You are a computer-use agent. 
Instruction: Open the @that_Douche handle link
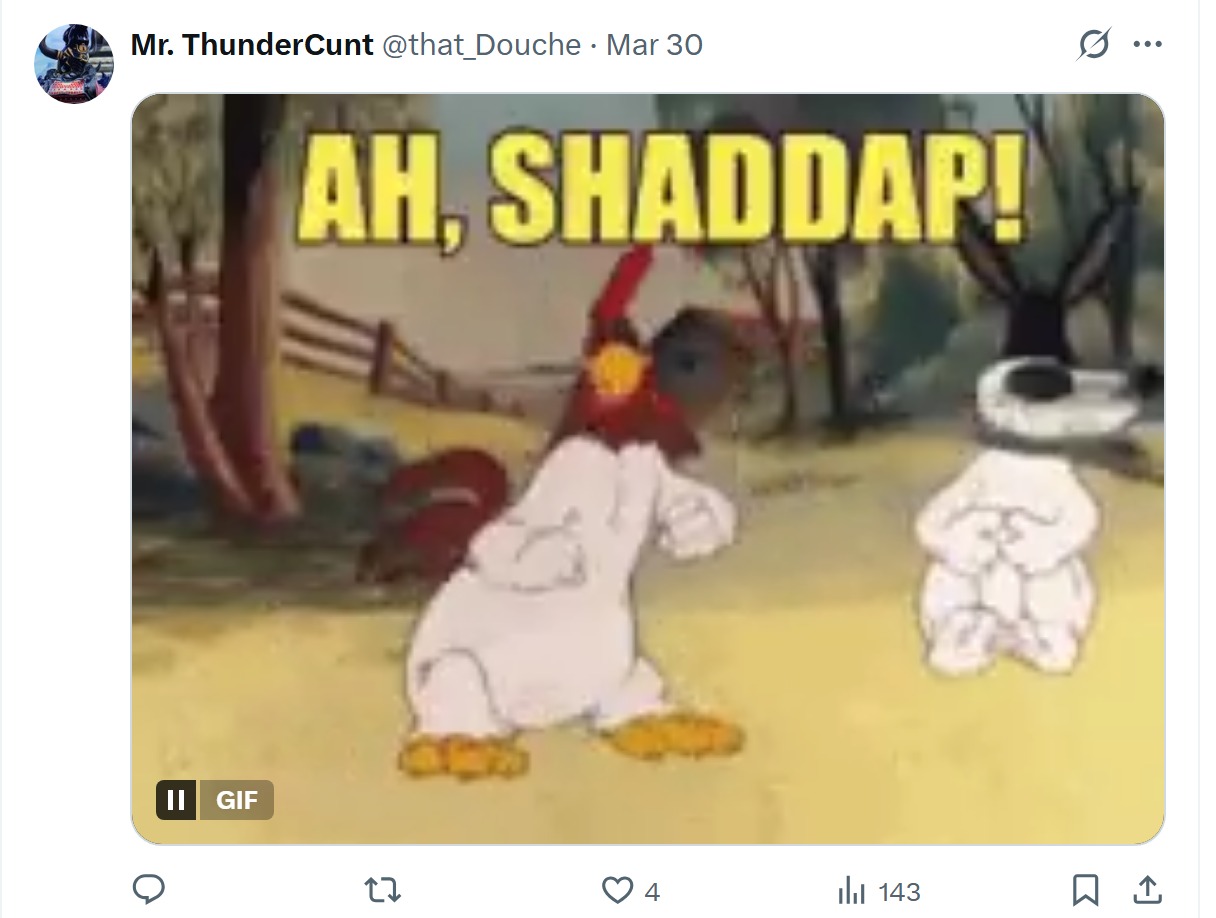[481, 45]
